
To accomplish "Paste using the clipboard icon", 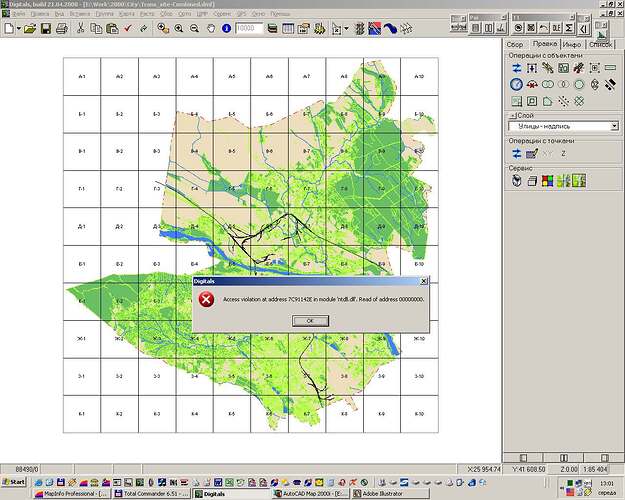I will (x=112, y=28).
